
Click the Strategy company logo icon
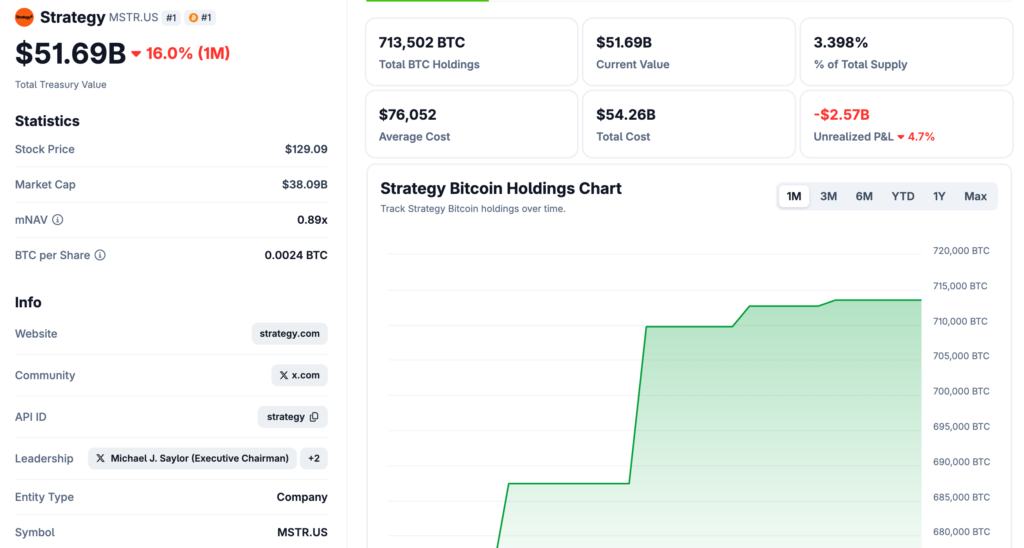point(25,17)
